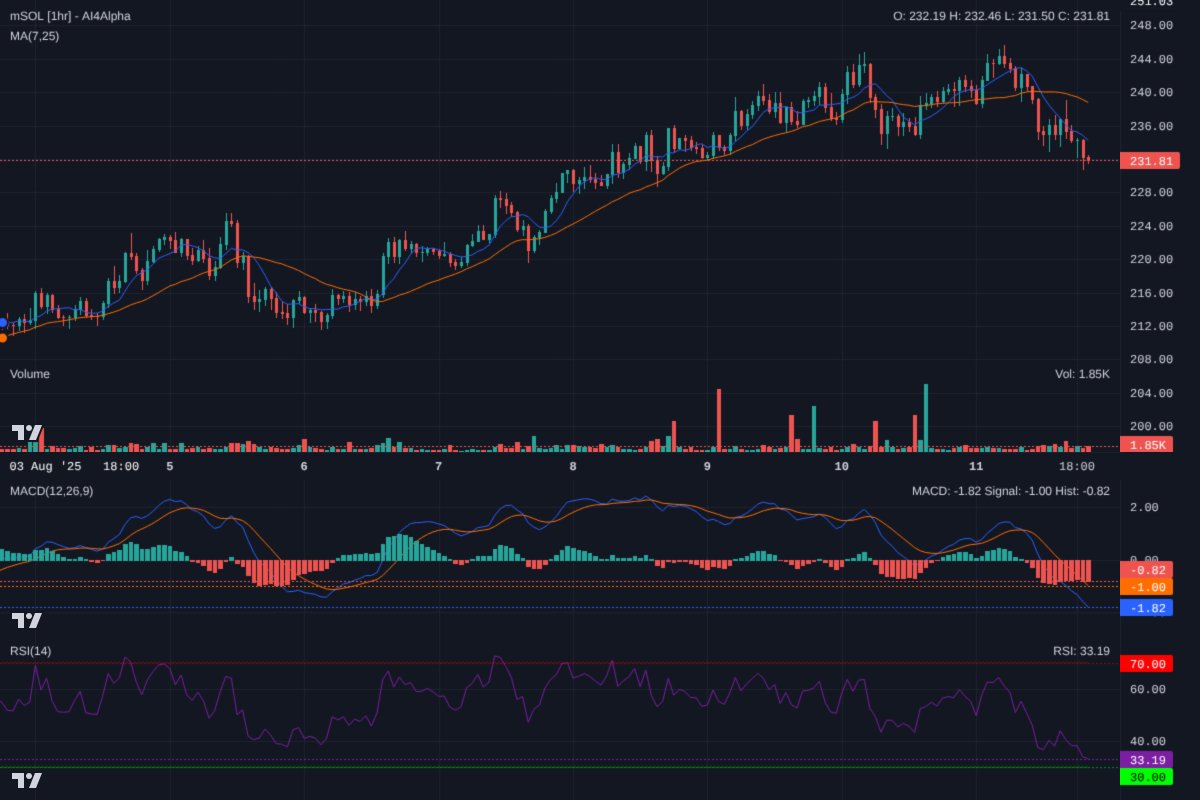The width and height of the screenshot is (1200, 800).
Task: Click day 8 on the time axis
Action: 573,466
